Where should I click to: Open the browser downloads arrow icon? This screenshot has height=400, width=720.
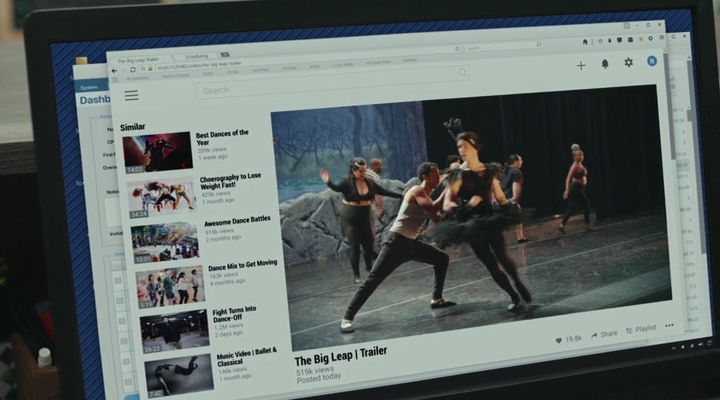(x=610, y=41)
